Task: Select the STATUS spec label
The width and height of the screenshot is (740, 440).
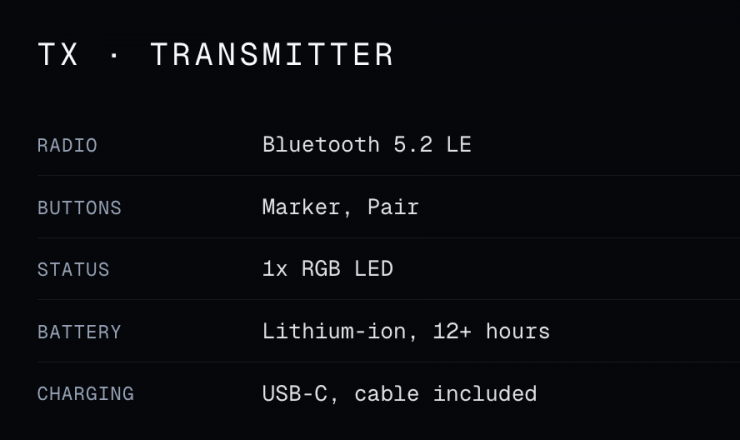Action: click(73, 270)
